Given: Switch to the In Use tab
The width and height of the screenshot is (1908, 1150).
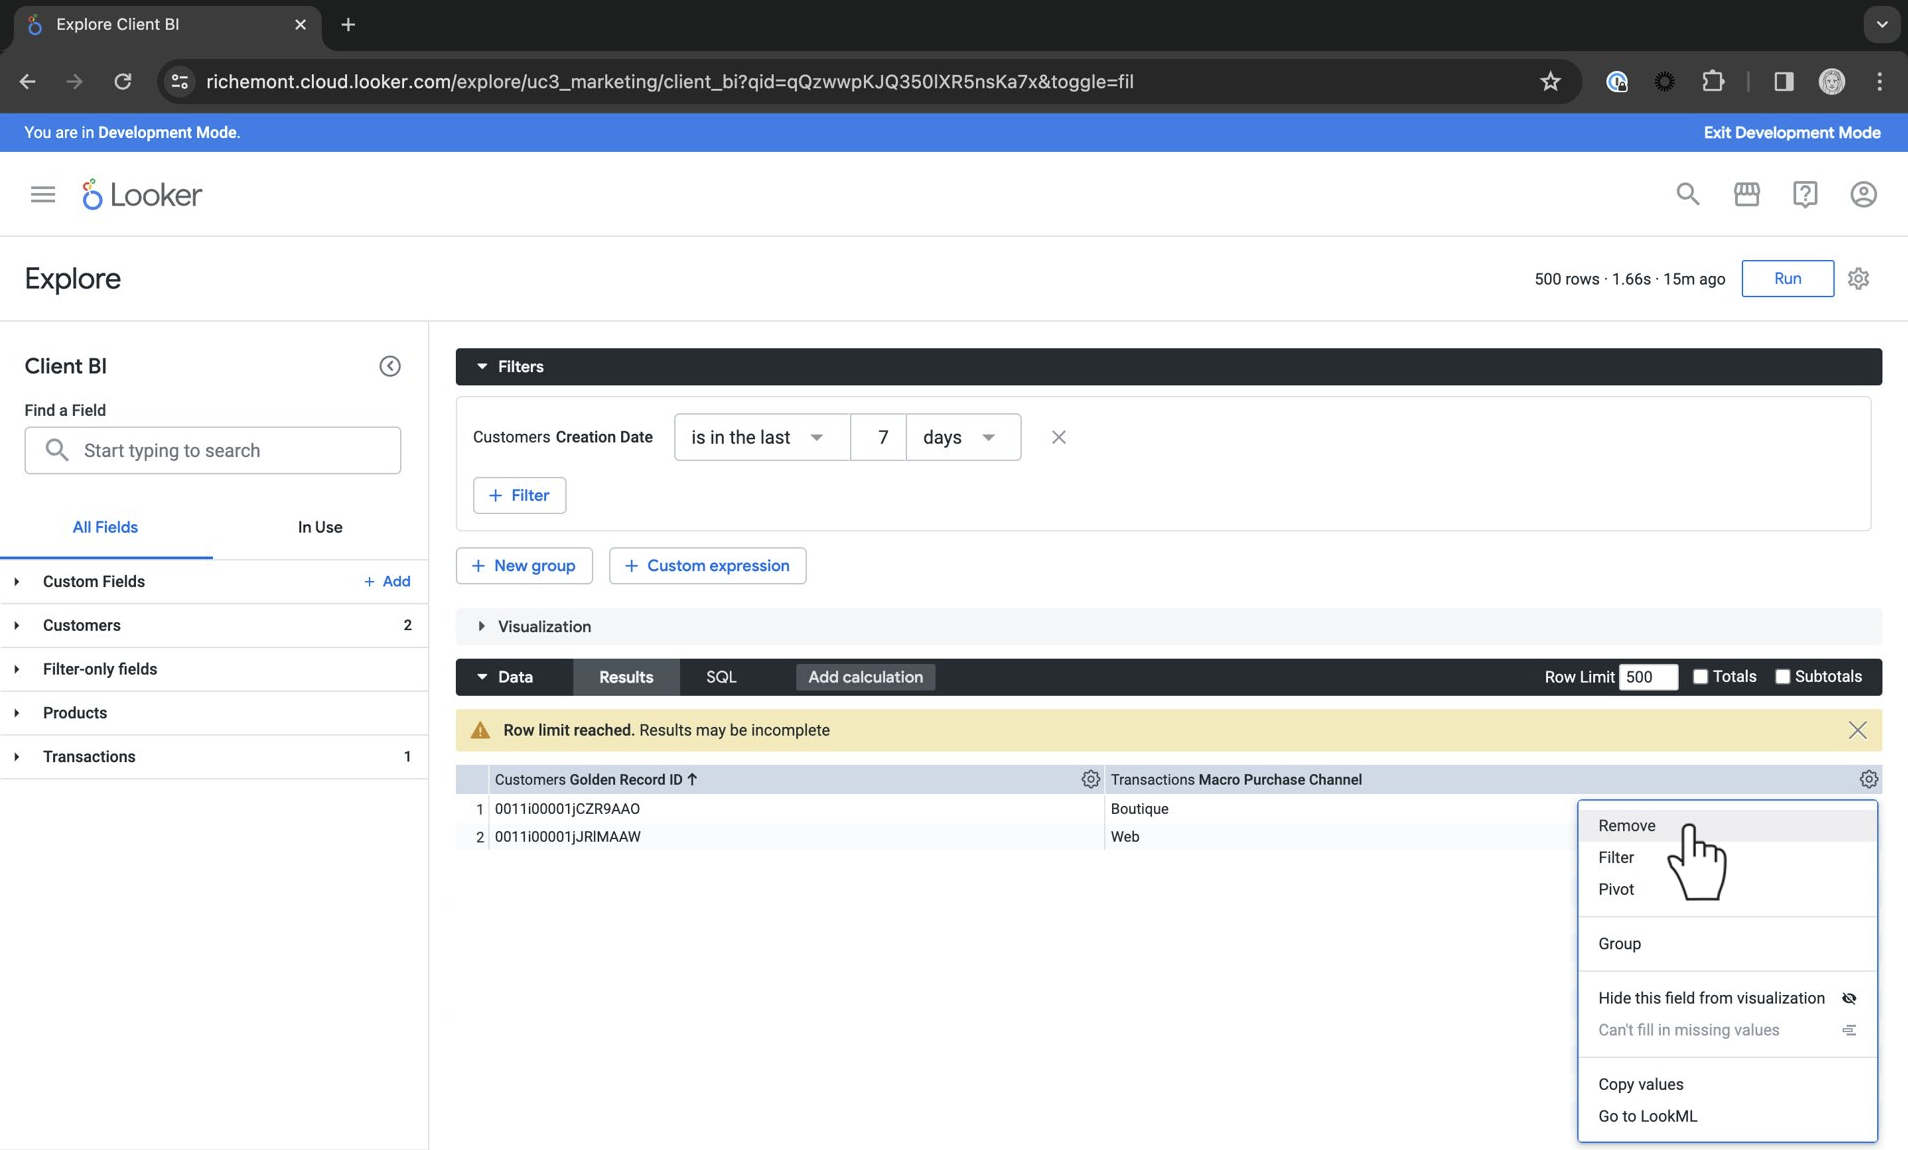Looking at the screenshot, I should pyautogui.click(x=320, y=527).
